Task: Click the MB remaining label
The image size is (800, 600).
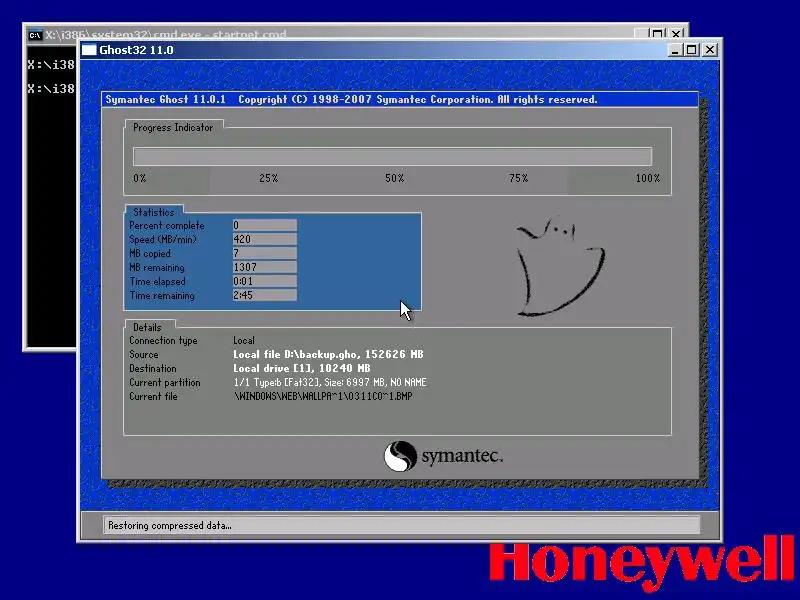Action: tap(157, 267)
